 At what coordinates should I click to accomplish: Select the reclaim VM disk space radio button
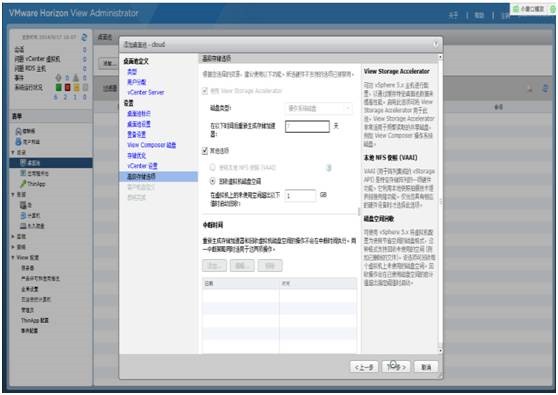click(x=212, y=181)
